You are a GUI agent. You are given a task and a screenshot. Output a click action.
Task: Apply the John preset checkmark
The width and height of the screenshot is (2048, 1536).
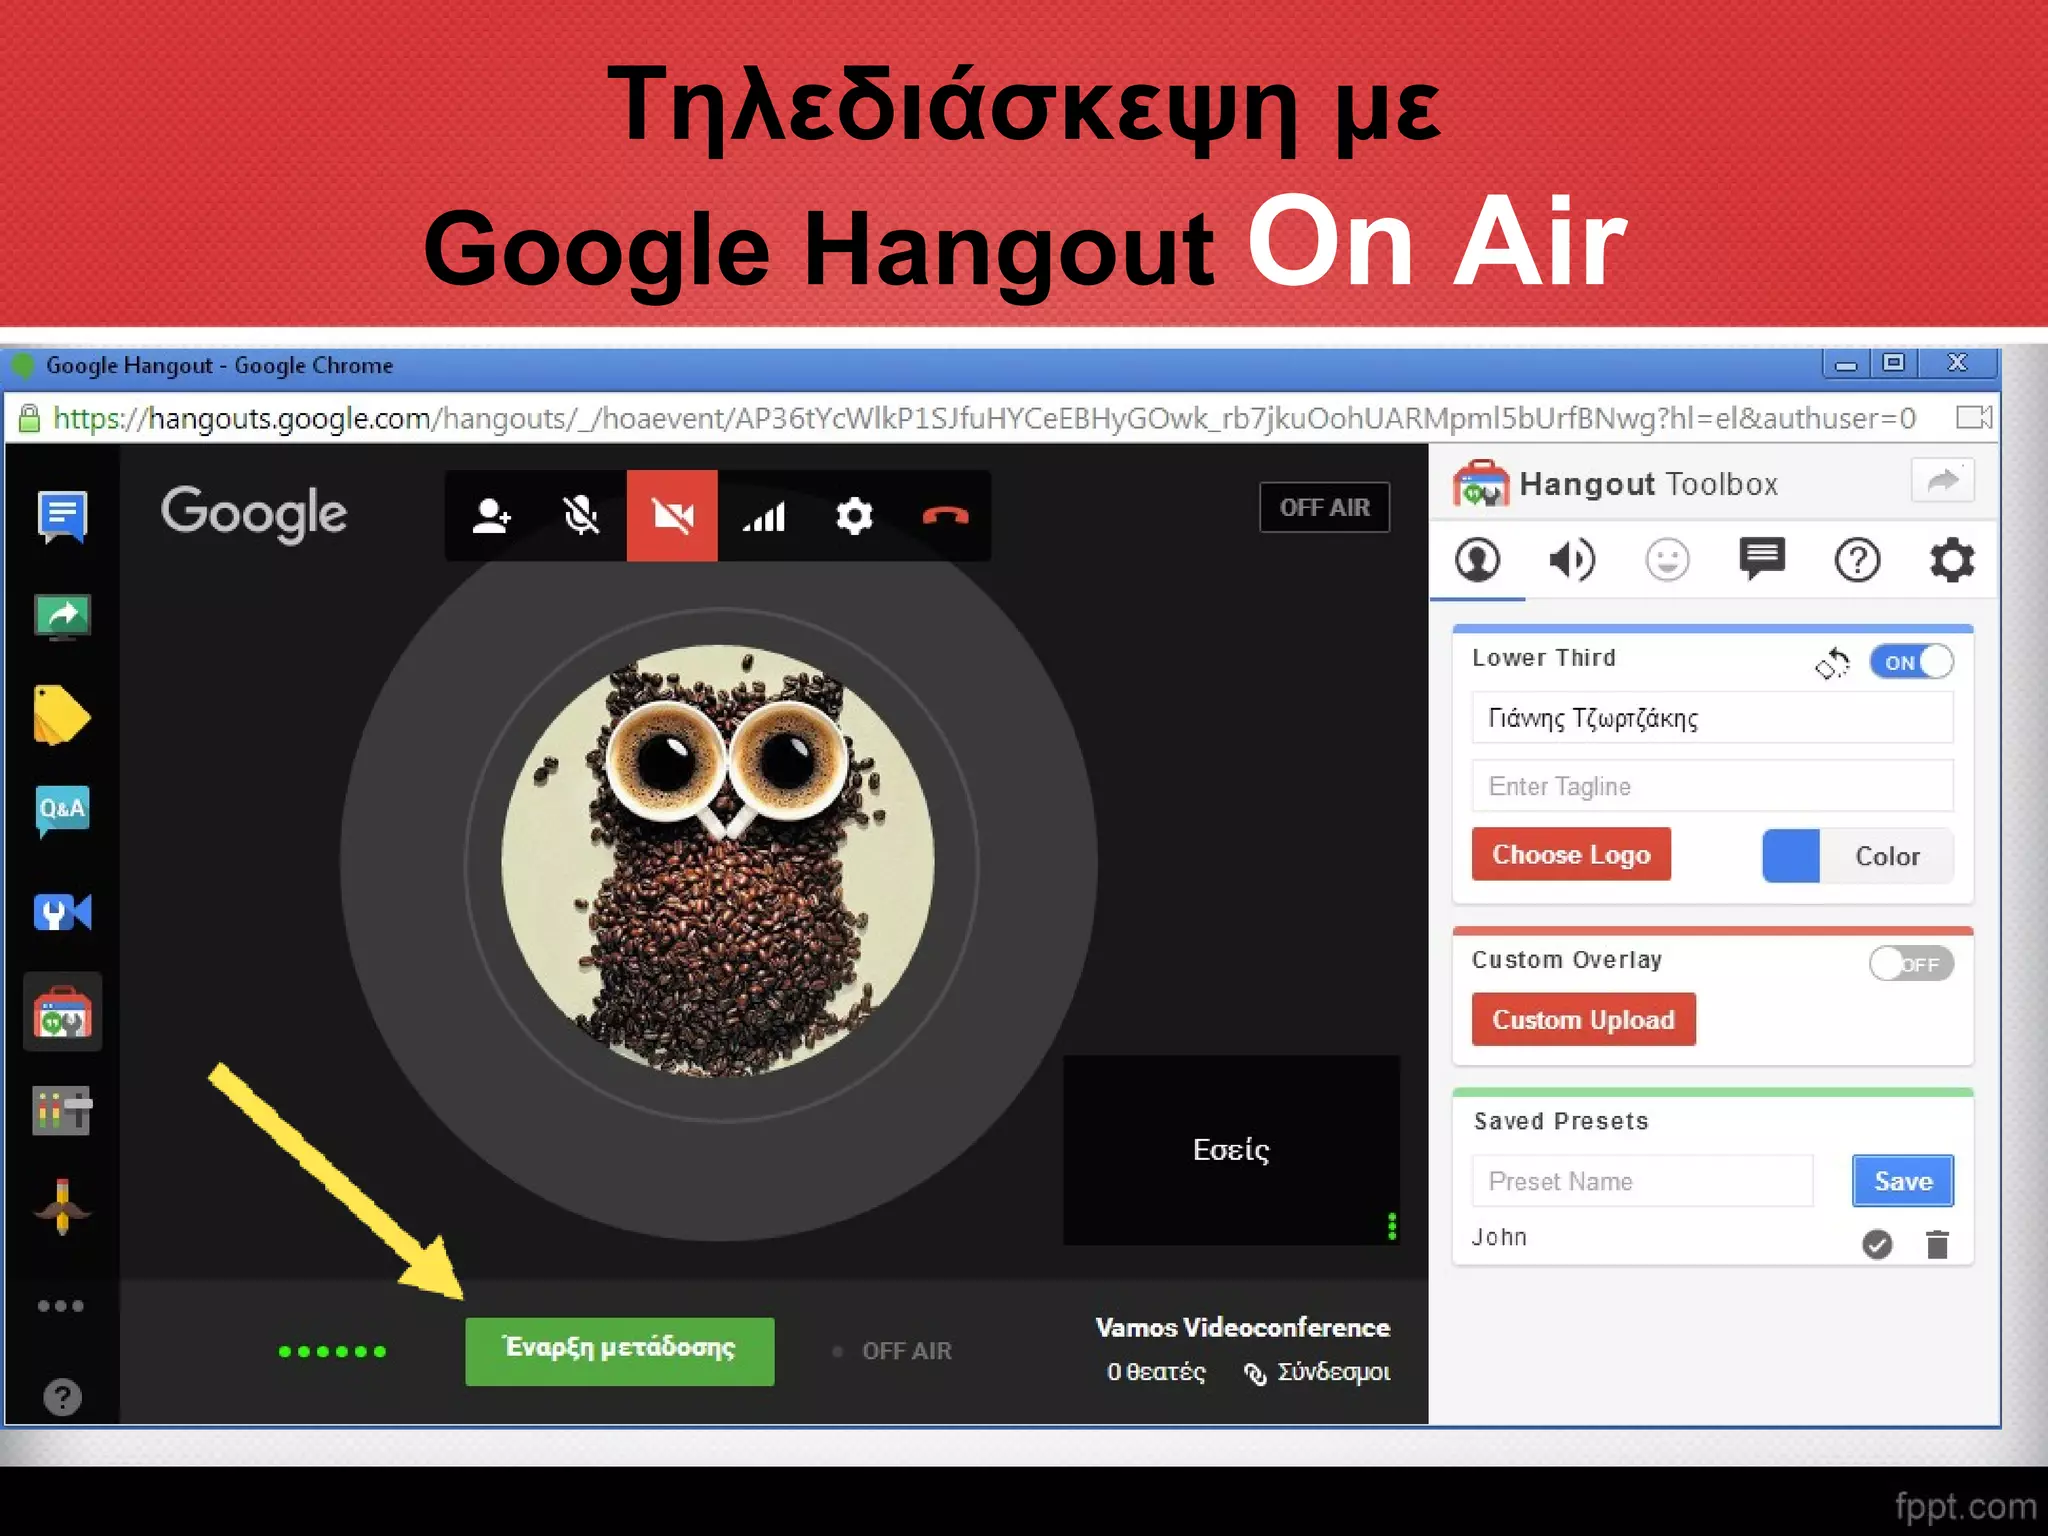pyautogui.click(x=1877, y=1244)
